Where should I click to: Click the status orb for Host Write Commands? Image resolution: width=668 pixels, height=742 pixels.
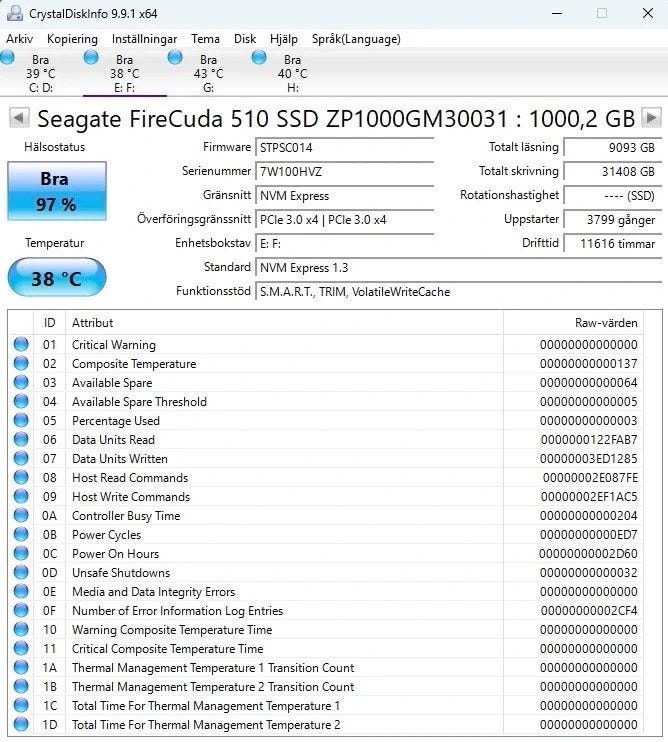(21, 496)
